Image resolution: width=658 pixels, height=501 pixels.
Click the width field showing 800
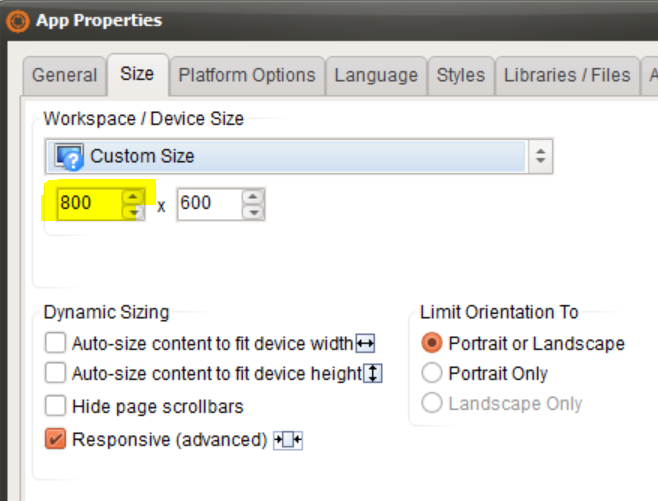pos(90,204)
